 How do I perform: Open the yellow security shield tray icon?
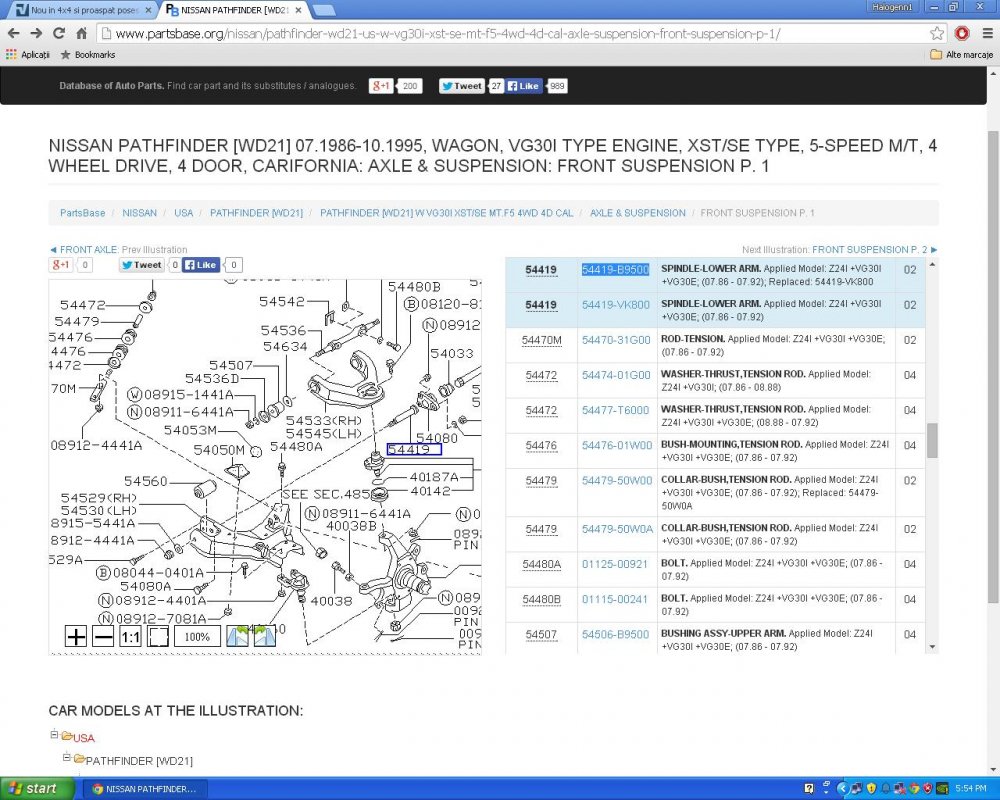pyautogui.click(x=871, y=789)
